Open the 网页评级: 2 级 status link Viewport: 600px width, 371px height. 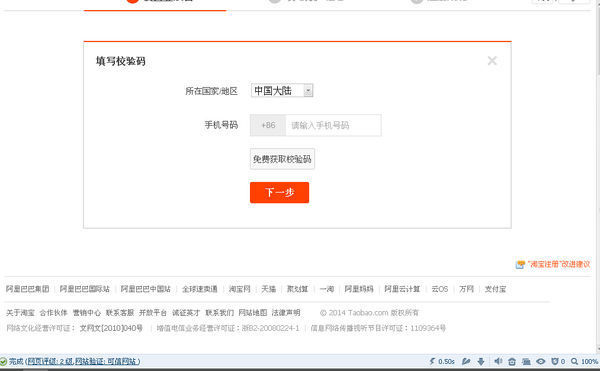tap(50, 361)
